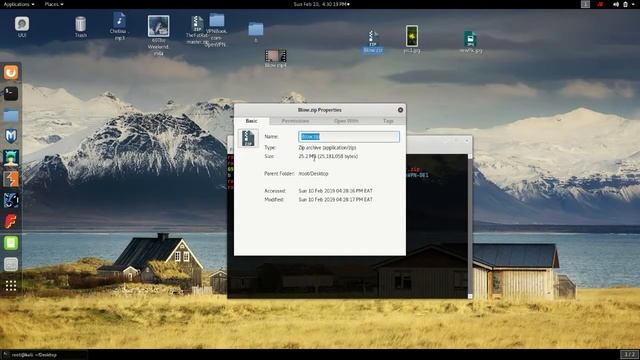This screenshot has width=640, height=360.
Task: Select the Blow.mp4 video file icon
Action: pos(276,59)
